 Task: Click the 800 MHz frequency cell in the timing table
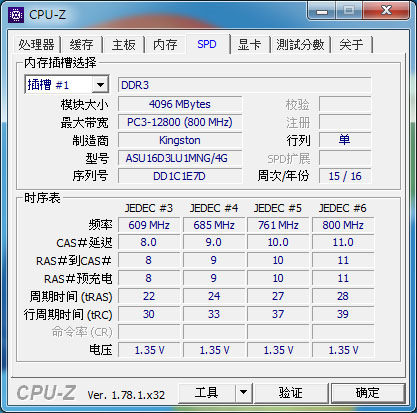pyautogui.click(x=343, y=225)
